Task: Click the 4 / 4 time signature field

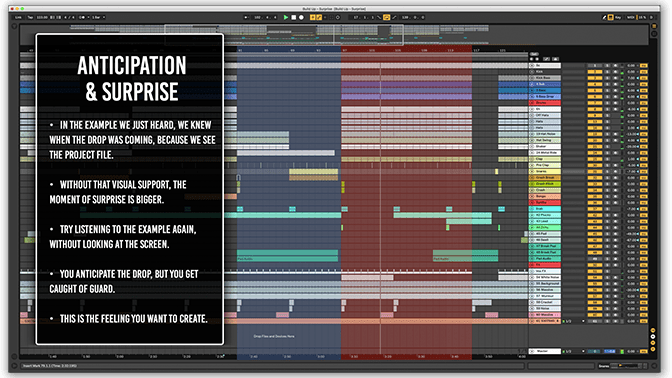Action: (x=68, y=18)
